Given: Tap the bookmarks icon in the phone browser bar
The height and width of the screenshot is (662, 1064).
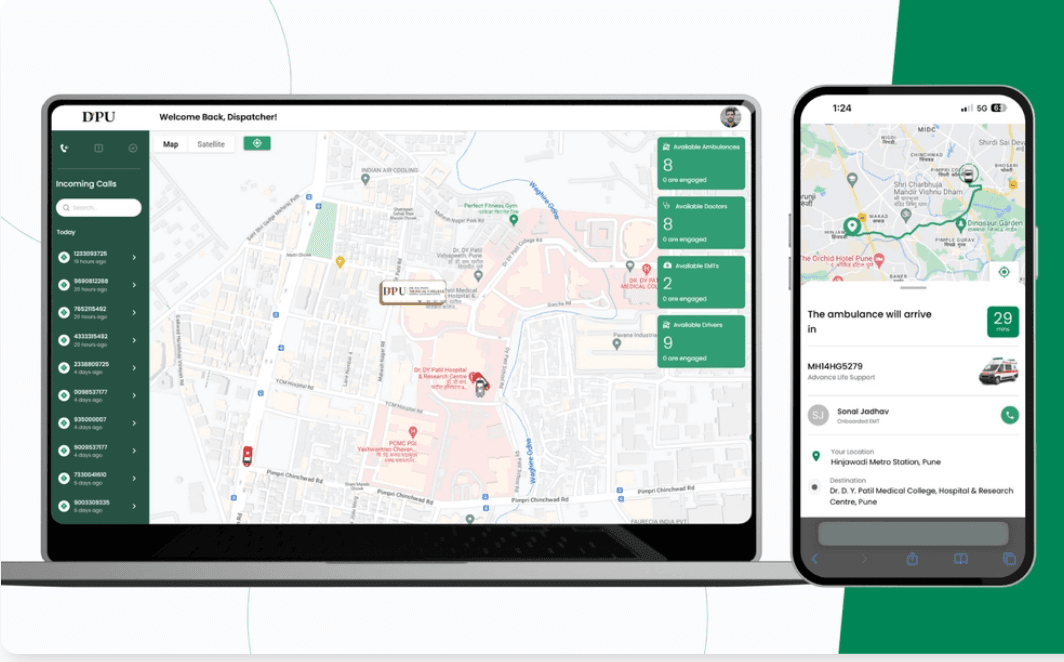Looking at the screenshot, I should [x=960, y=559].
